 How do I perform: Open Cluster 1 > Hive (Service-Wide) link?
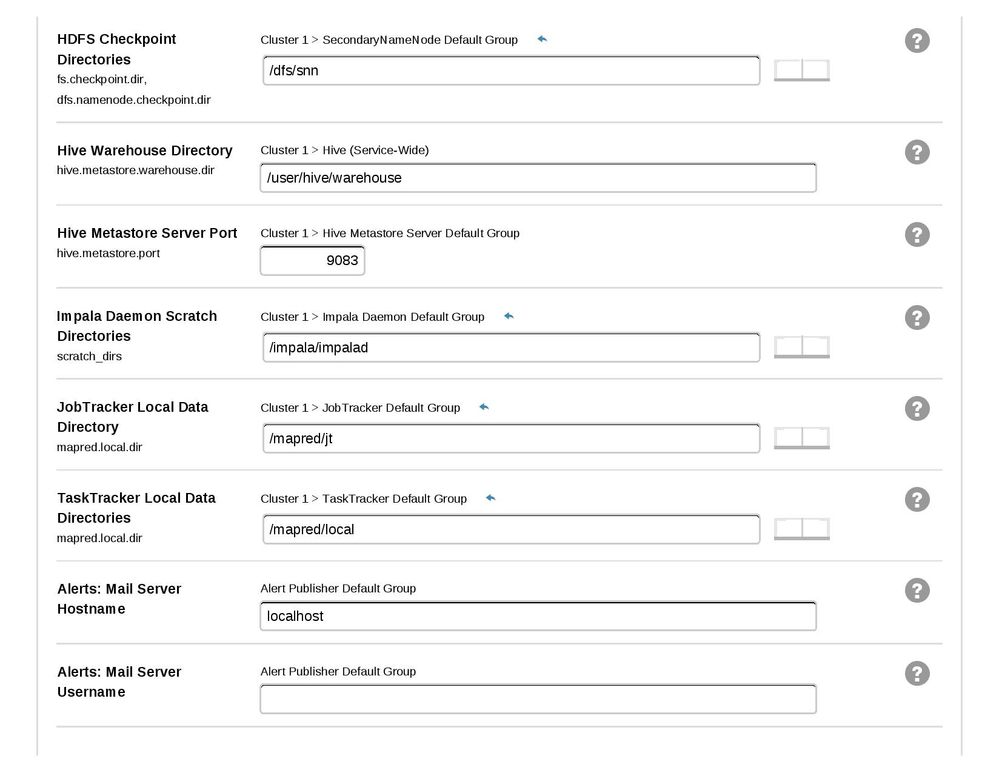click(x=344, y=149)
